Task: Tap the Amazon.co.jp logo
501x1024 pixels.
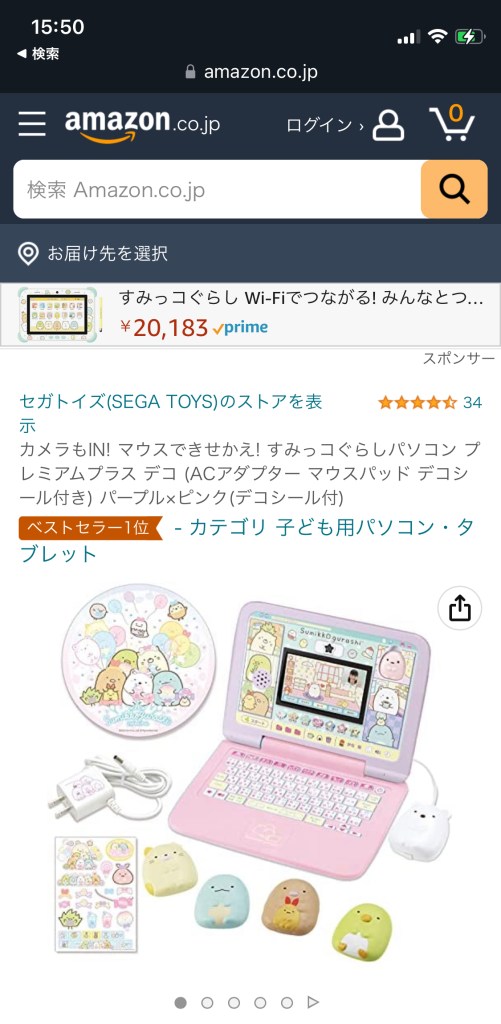Action: pyautogui.click(x=142, y=124)
